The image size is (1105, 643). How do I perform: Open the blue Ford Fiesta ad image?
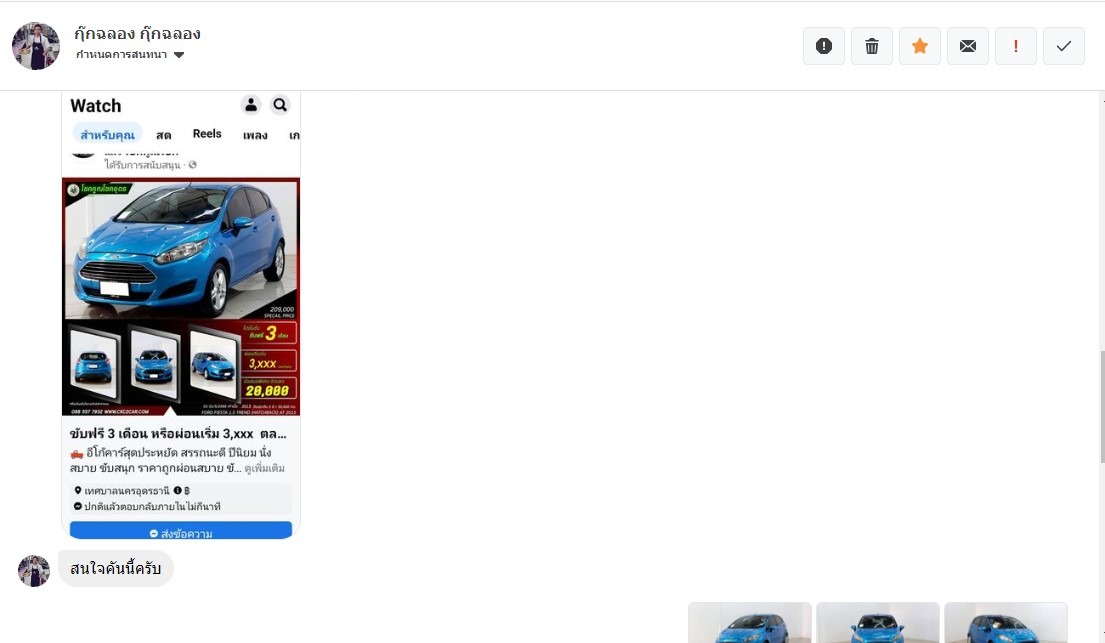[181, 297]
